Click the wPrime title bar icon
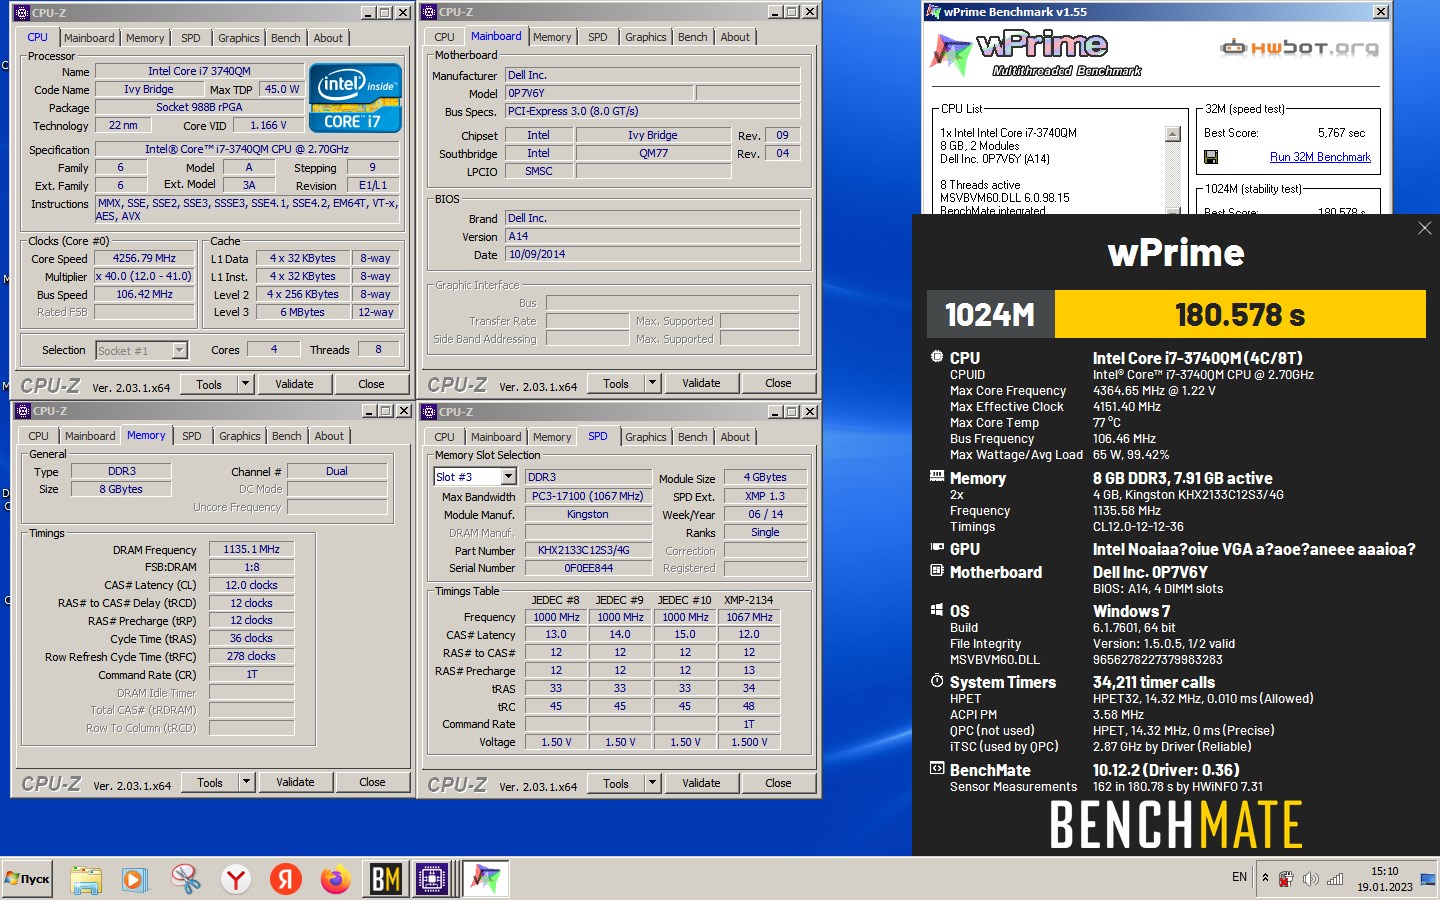The image size is (1440, 900). [x=933, y=12]
